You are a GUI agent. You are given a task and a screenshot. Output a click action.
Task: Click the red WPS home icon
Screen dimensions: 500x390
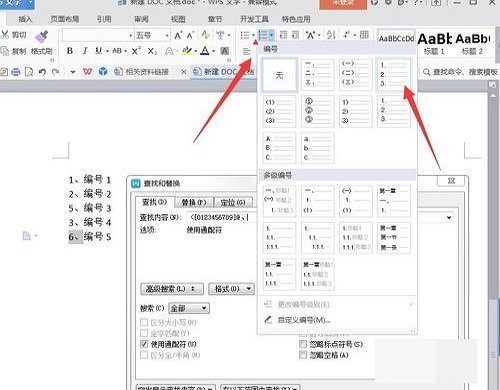point(87,71)
